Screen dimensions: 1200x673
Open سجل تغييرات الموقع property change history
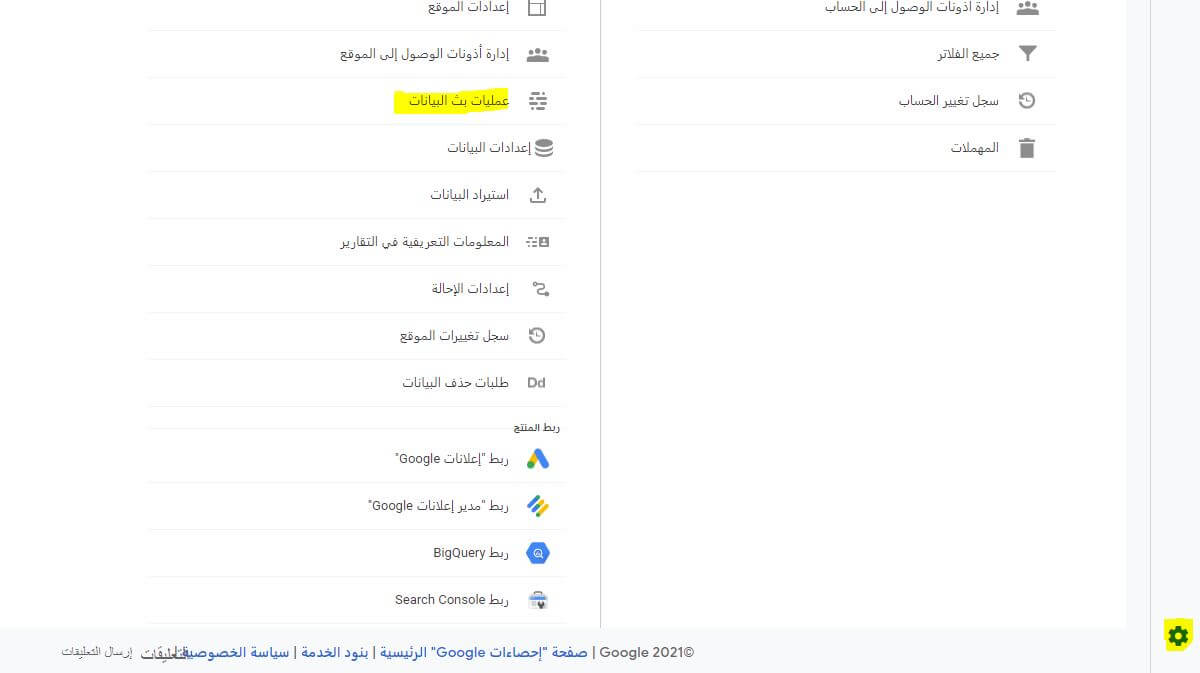pos(454,336)
